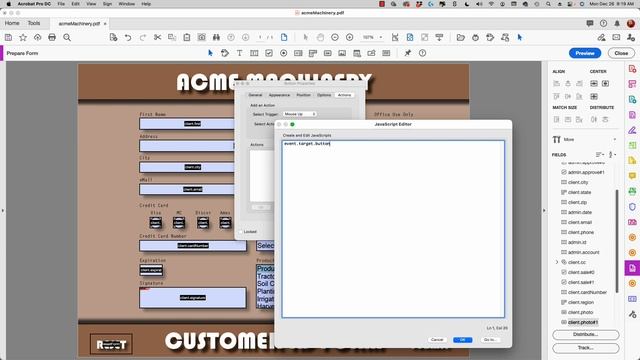Open the View menu

91,4
